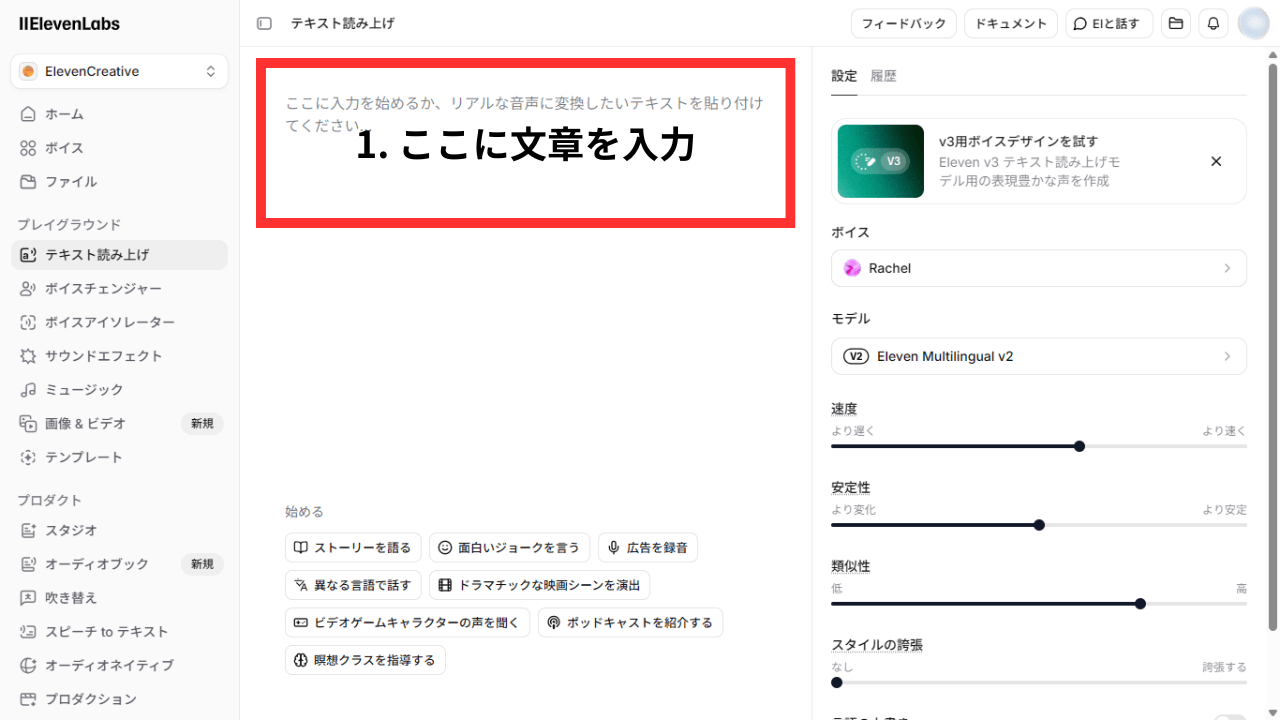Dismiss the v3 voice design banner
The height and width of the screenshot is (720, 1280).
(1216, 161)
